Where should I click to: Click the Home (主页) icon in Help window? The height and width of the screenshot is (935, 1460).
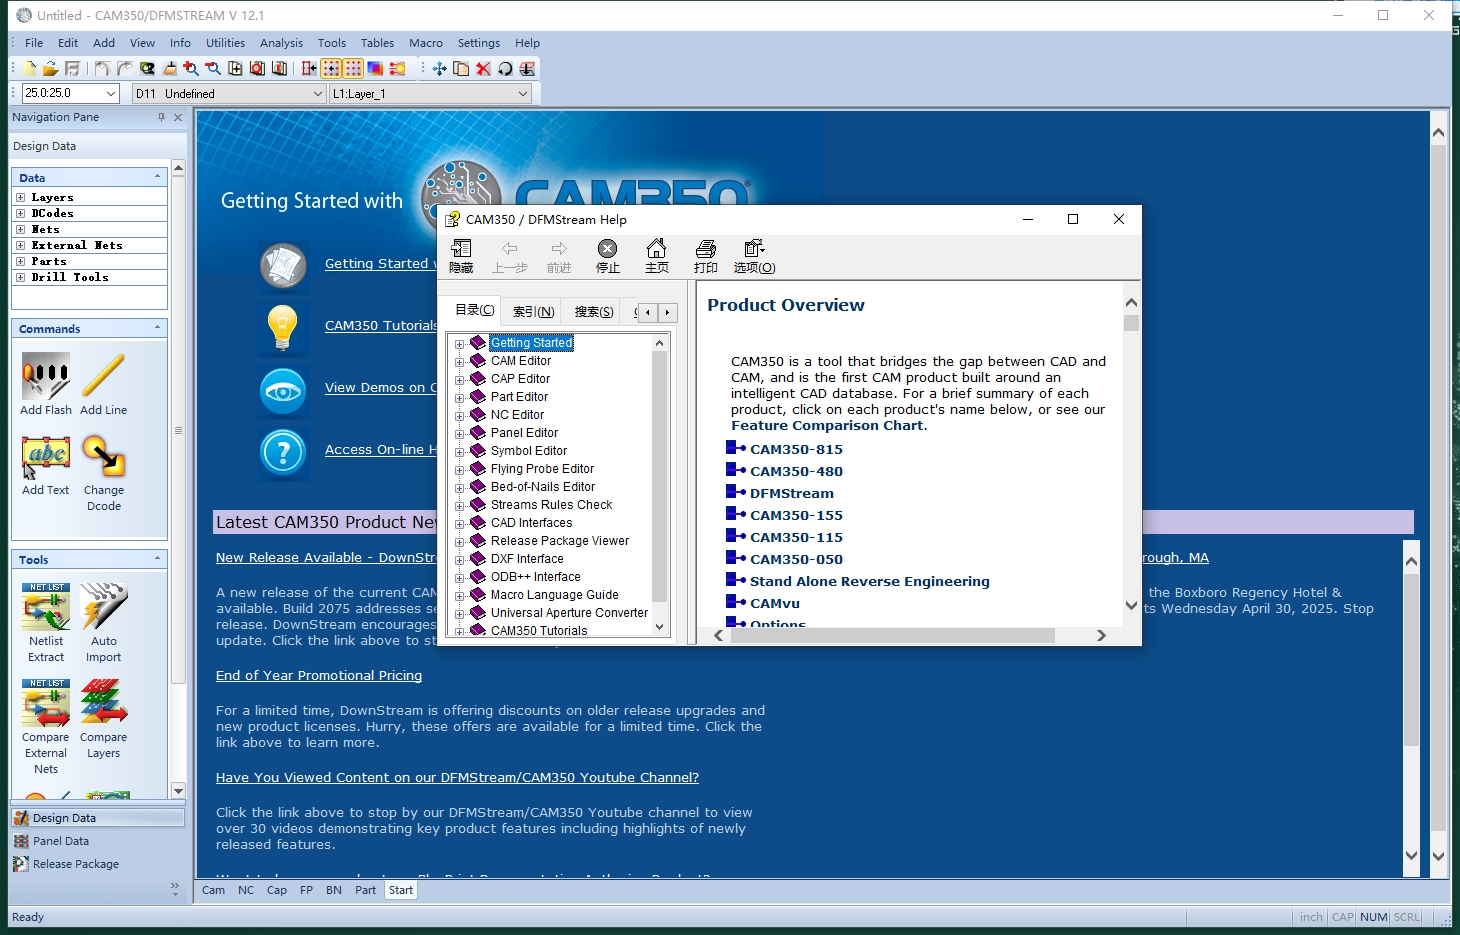(x=657, y=256)
